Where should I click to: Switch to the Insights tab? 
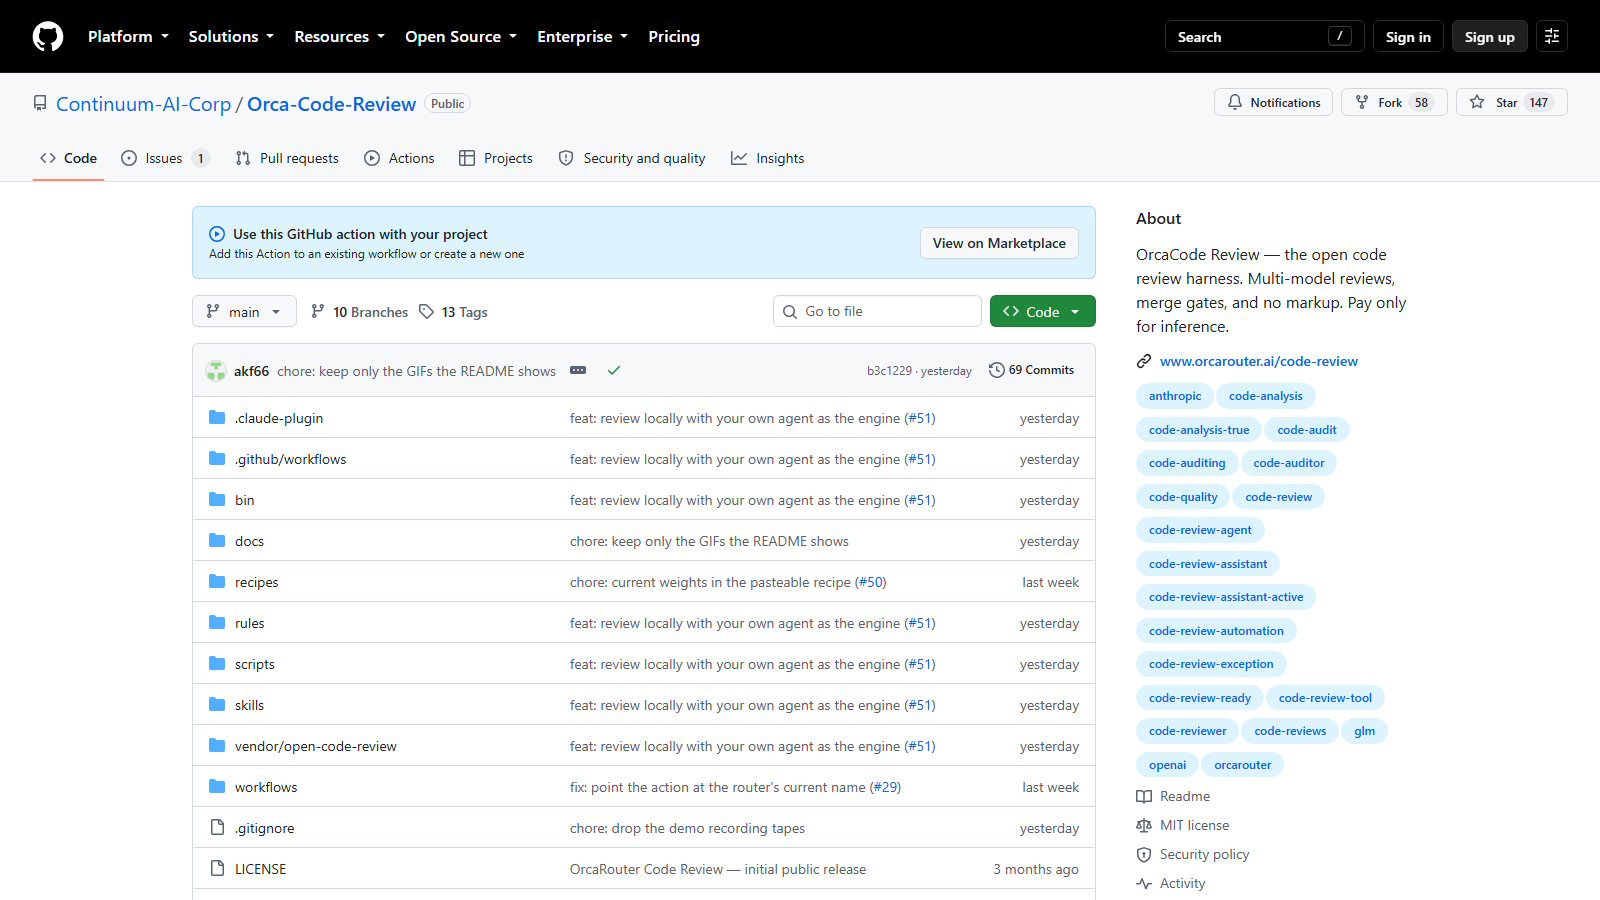pyautogui.click(x=768, y=159)
